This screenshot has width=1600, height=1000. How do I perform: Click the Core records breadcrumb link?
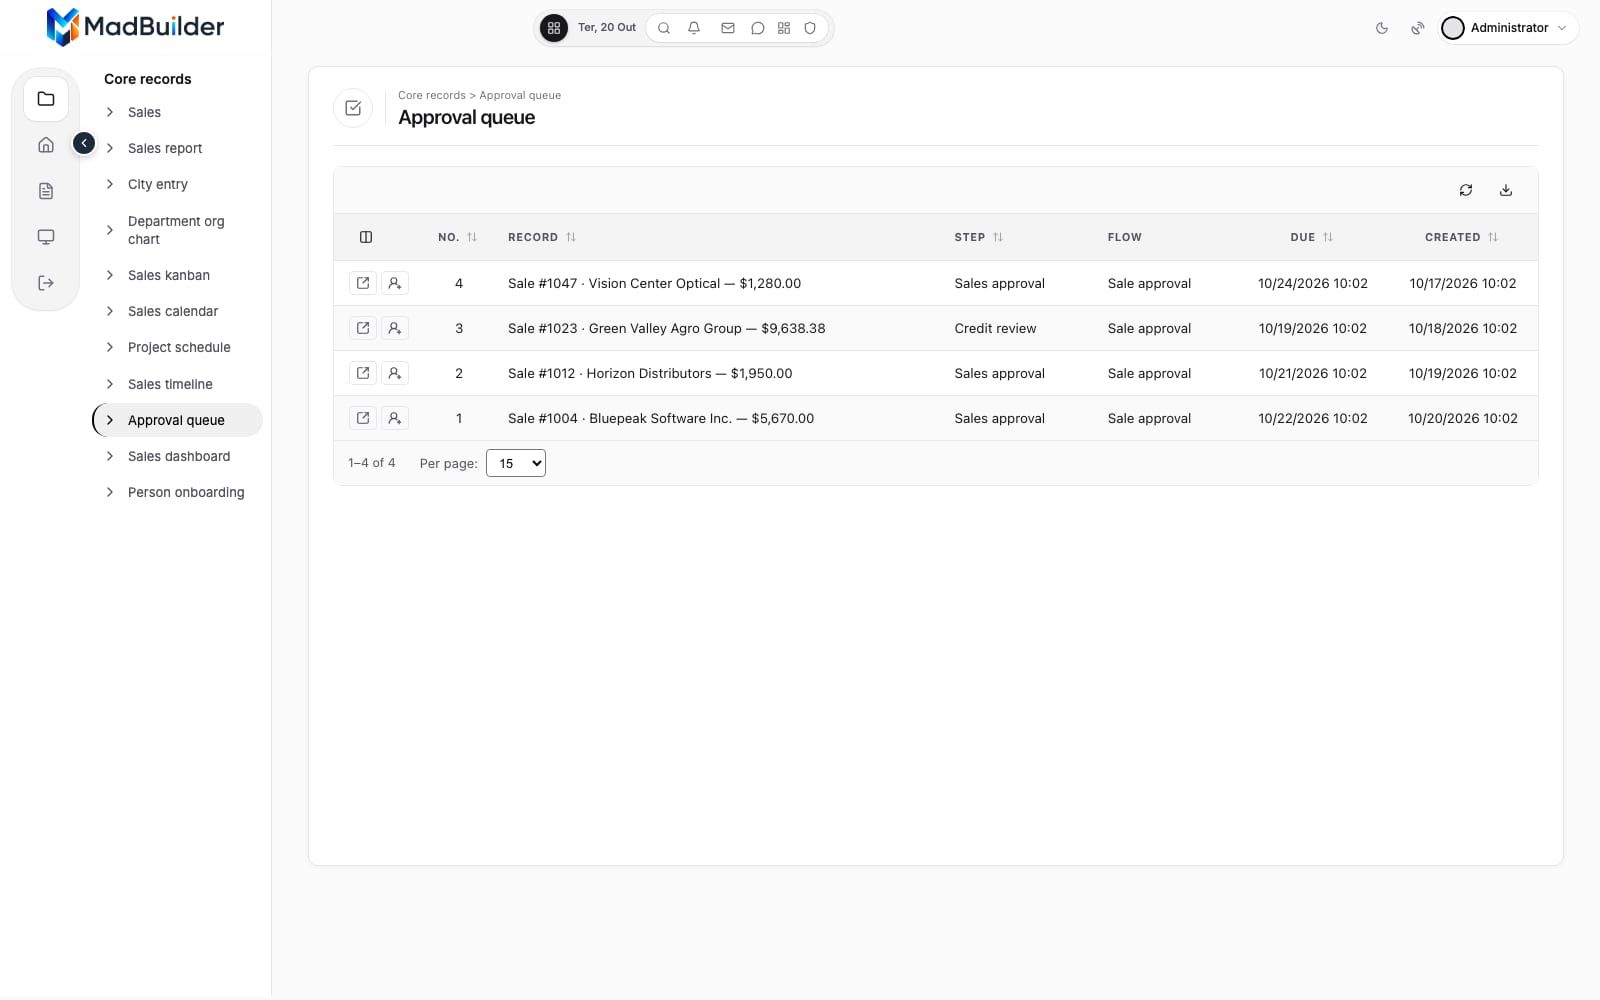tap(432, 95)
